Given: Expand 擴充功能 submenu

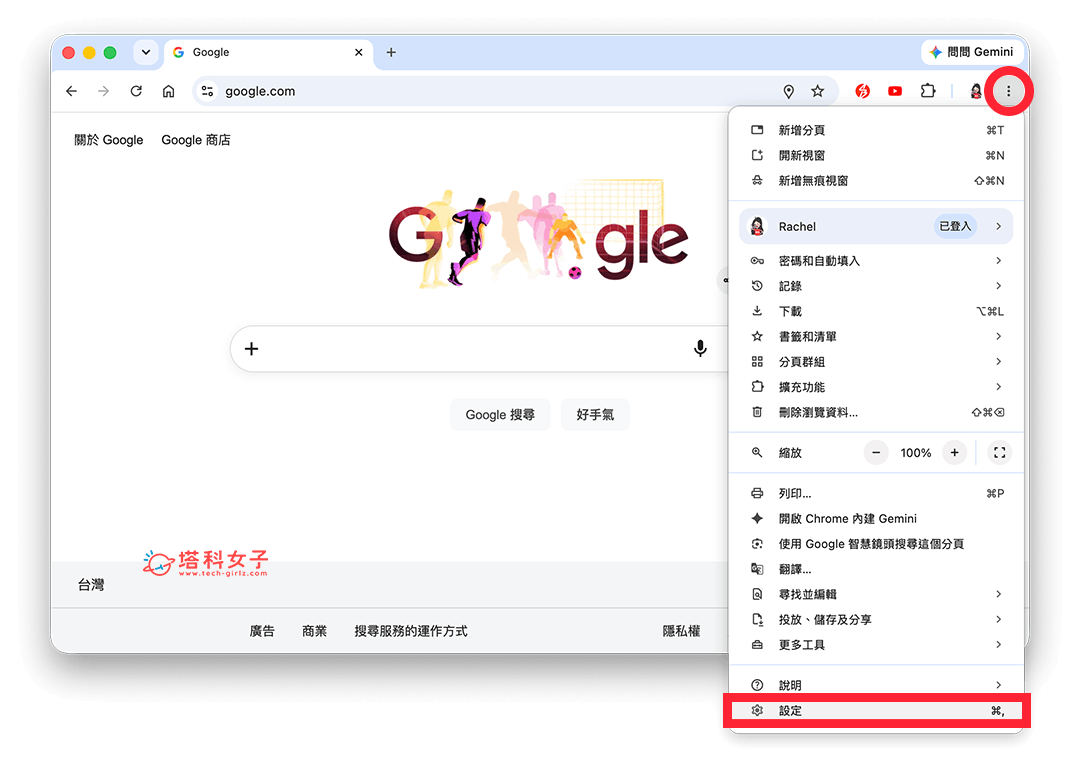Looking at the screenshot, I should pos(876,387).
